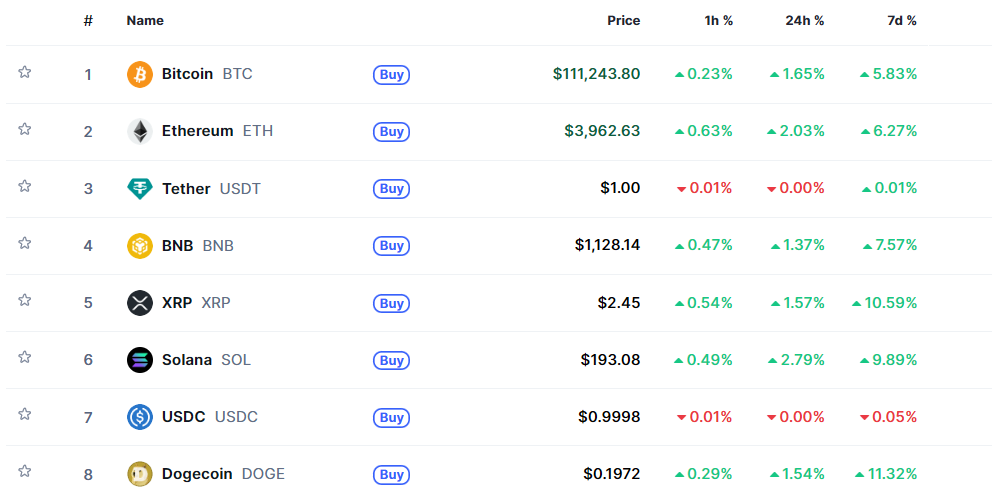Star Bitcoin to add to watchlist
The image size is (992, 501).
(25, 72)
